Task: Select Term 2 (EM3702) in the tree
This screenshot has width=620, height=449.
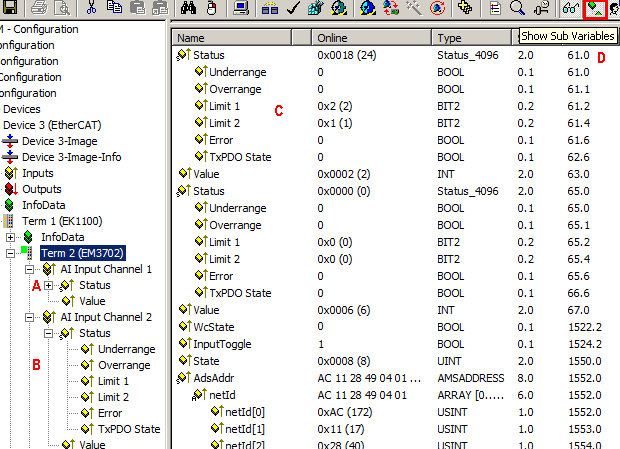Action: 83,253
